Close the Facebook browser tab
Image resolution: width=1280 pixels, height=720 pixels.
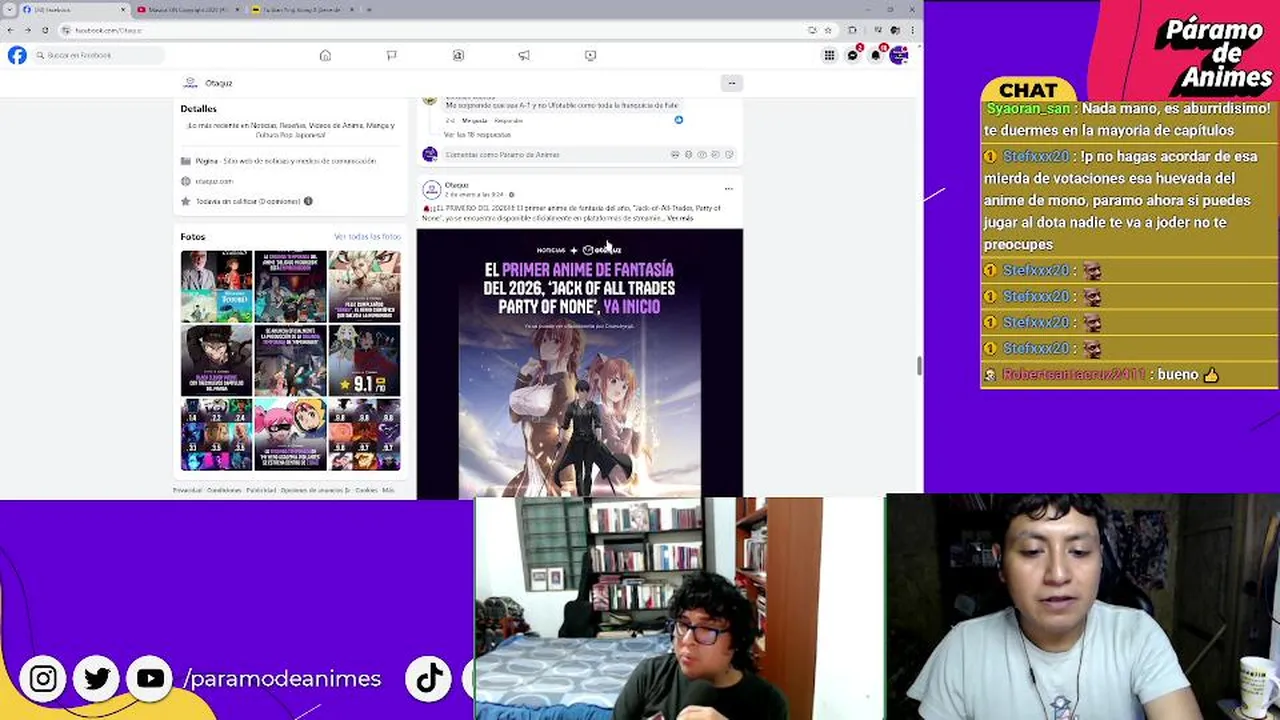124,9
